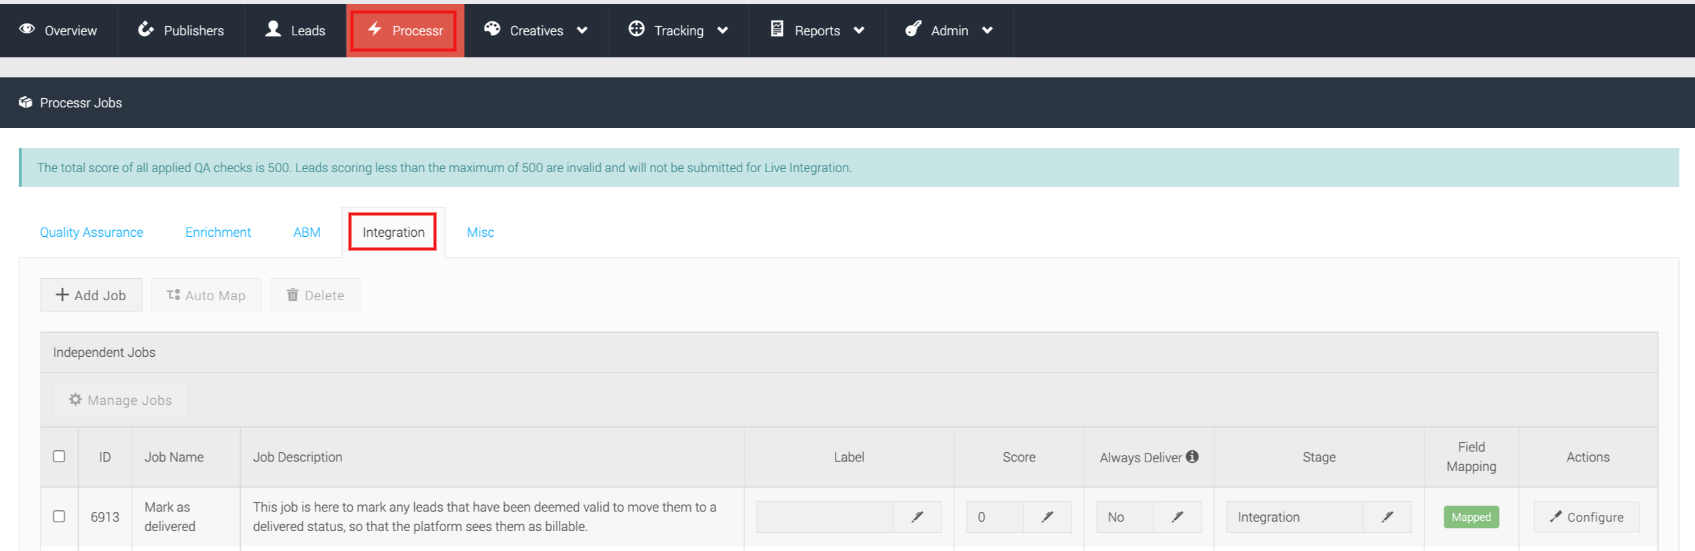The image size is (1695, 551).
Task: Click the Add Job button
Action: coord(91,295)
